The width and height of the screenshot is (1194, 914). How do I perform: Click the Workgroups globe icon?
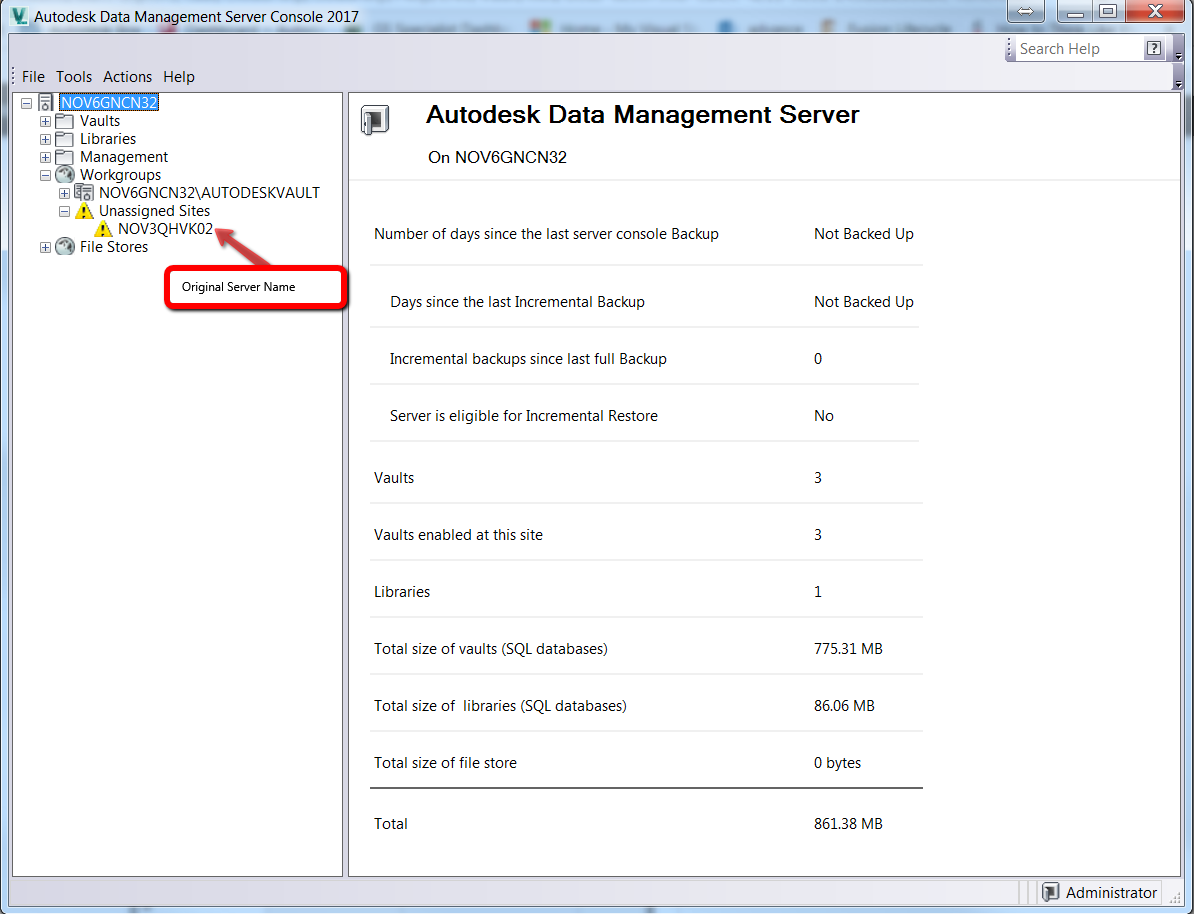[65, 174]
